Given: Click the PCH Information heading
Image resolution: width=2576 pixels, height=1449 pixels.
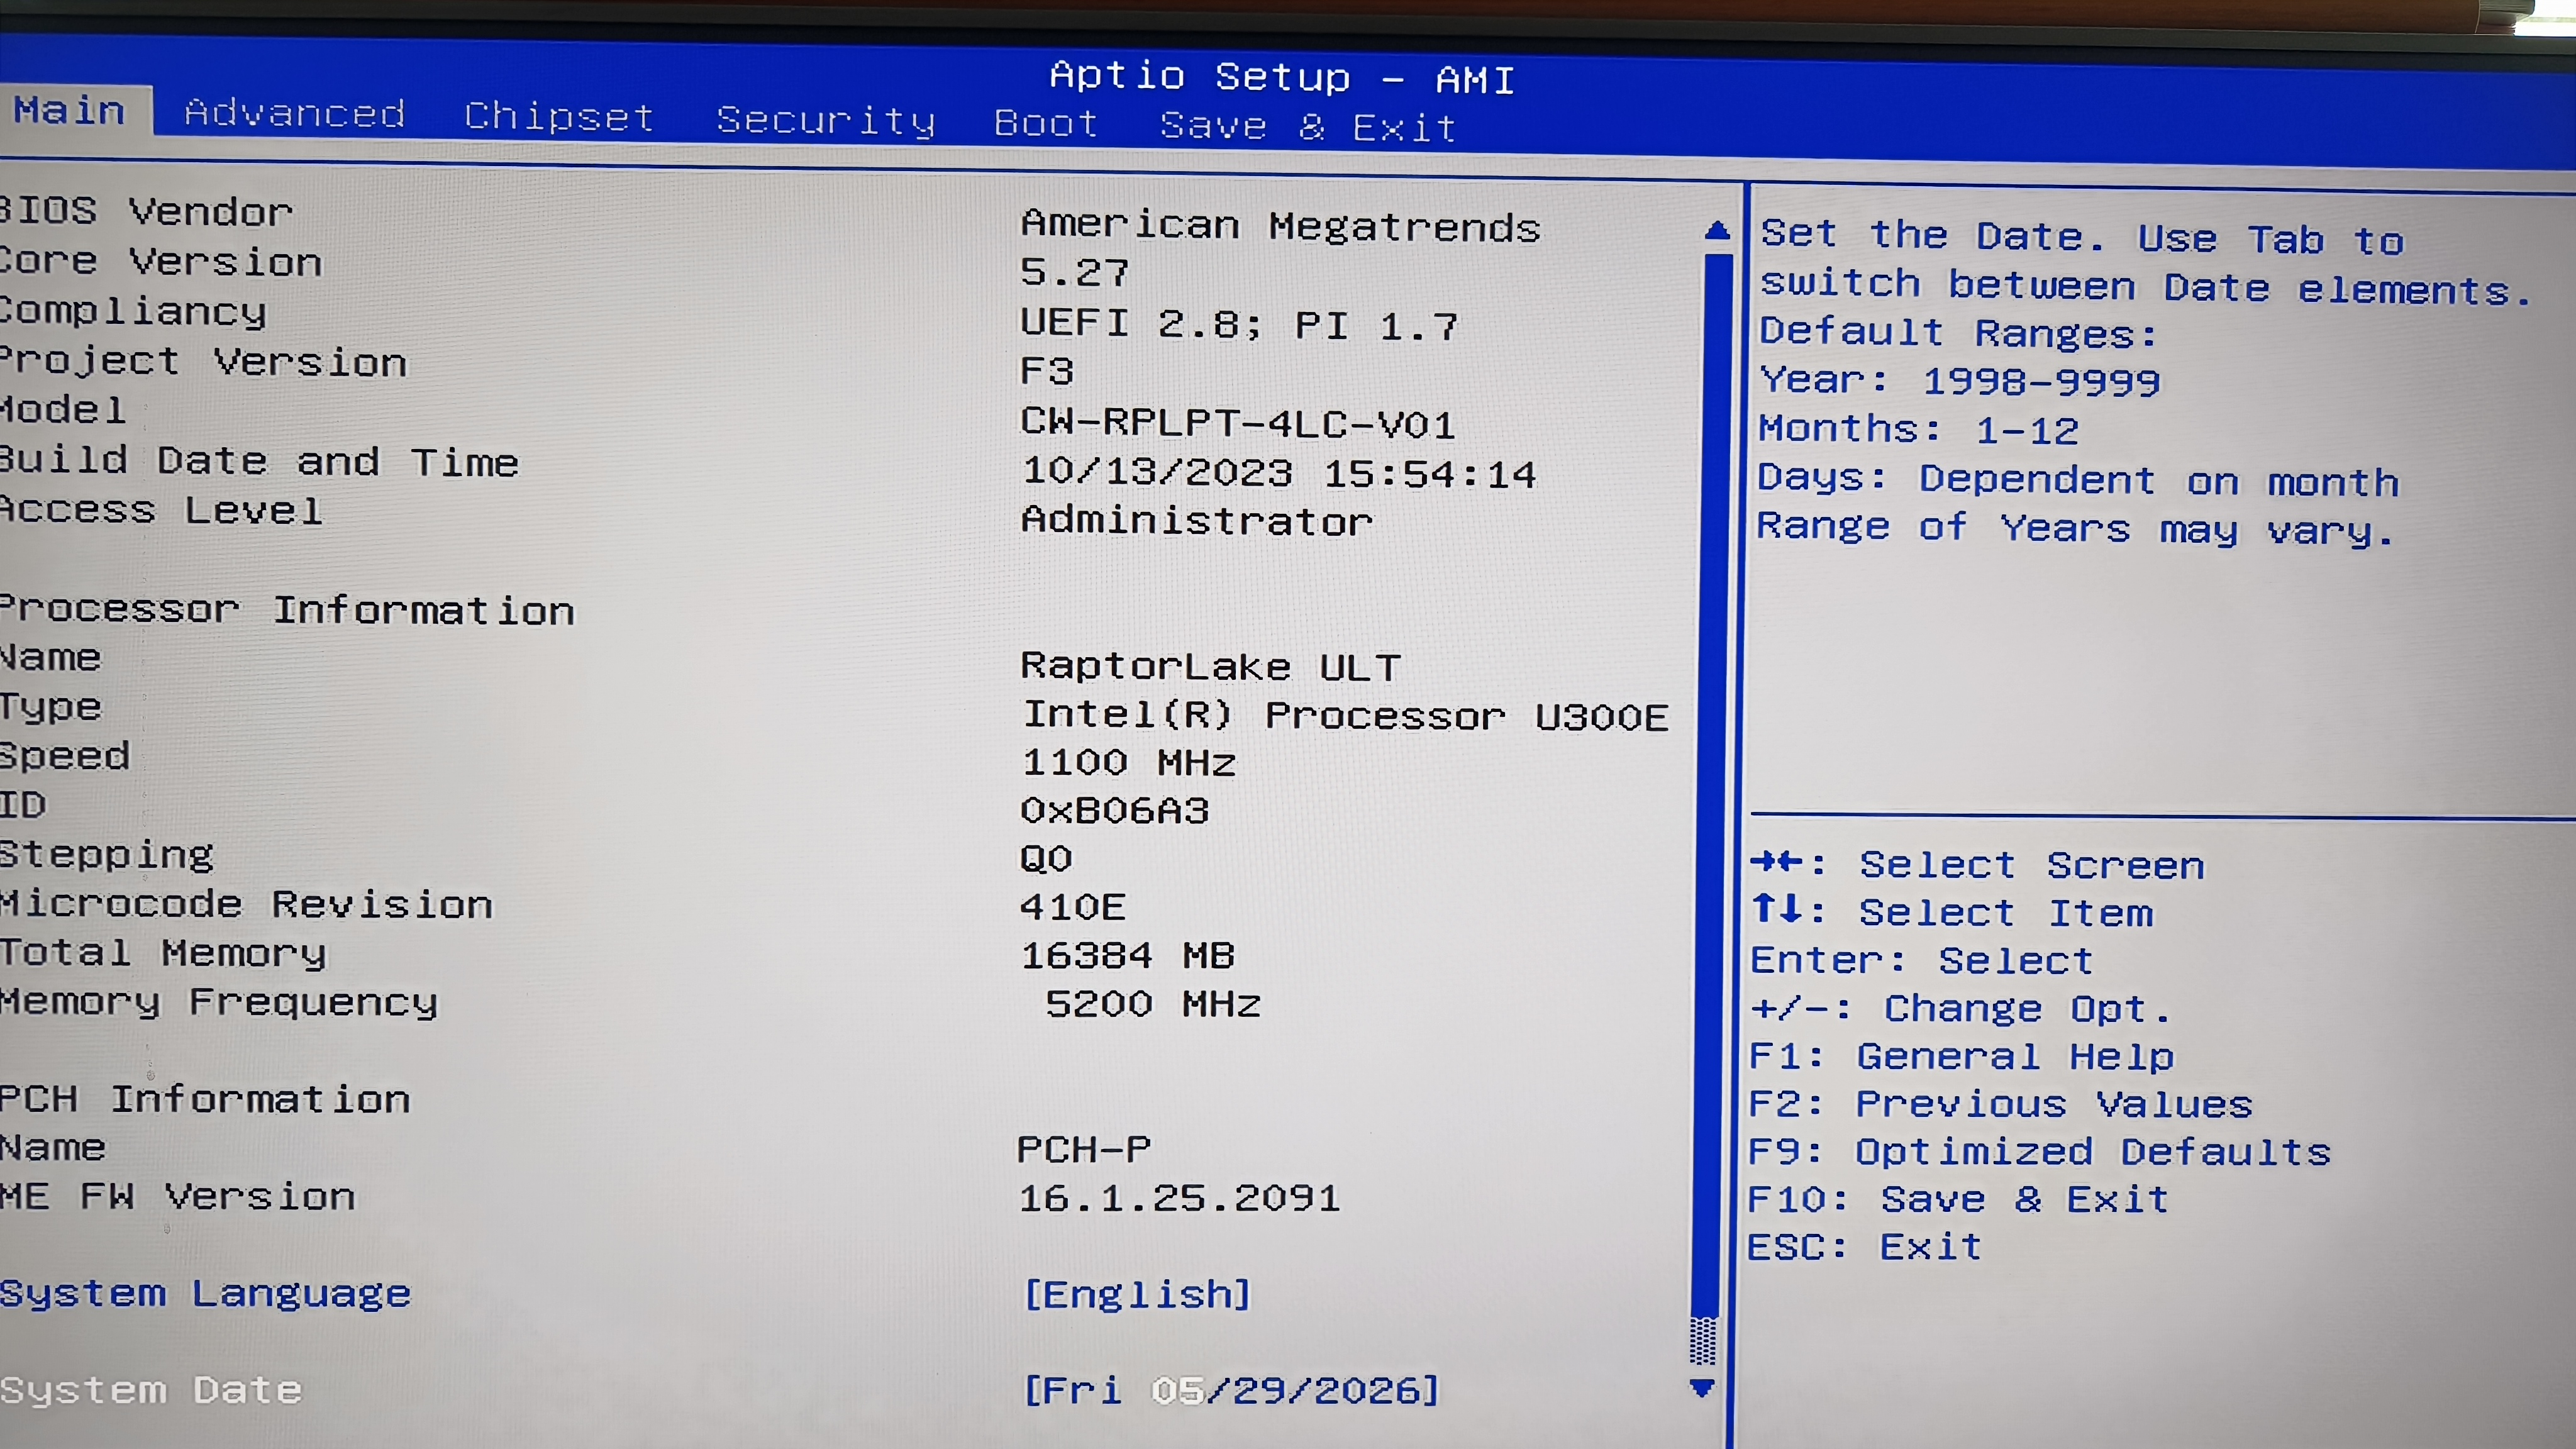Looking at the screenshot, I should pos(205,1100).
